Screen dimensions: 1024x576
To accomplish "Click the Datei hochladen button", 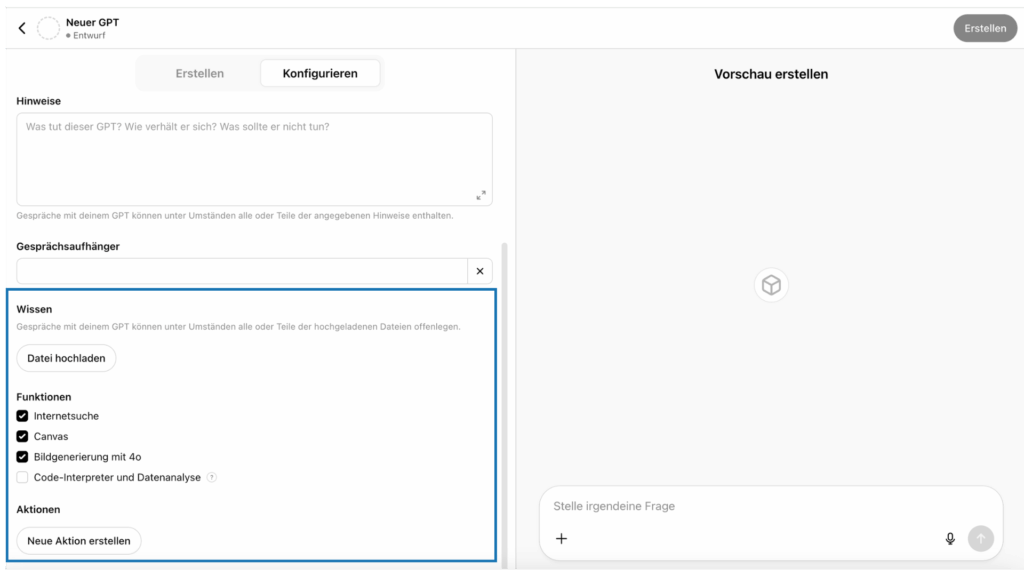I will click(66, 358).
